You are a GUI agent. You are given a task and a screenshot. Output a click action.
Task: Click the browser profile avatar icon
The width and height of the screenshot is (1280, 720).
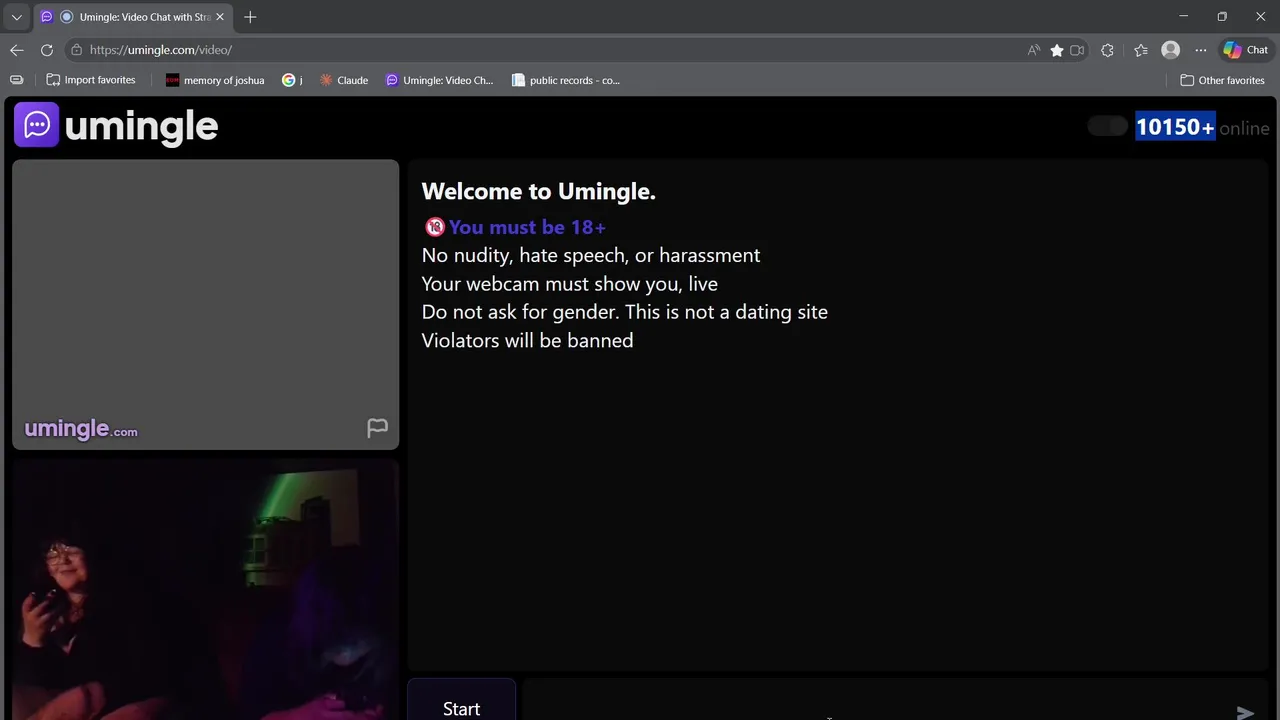pyautogui.click(x=1170, y=50)
